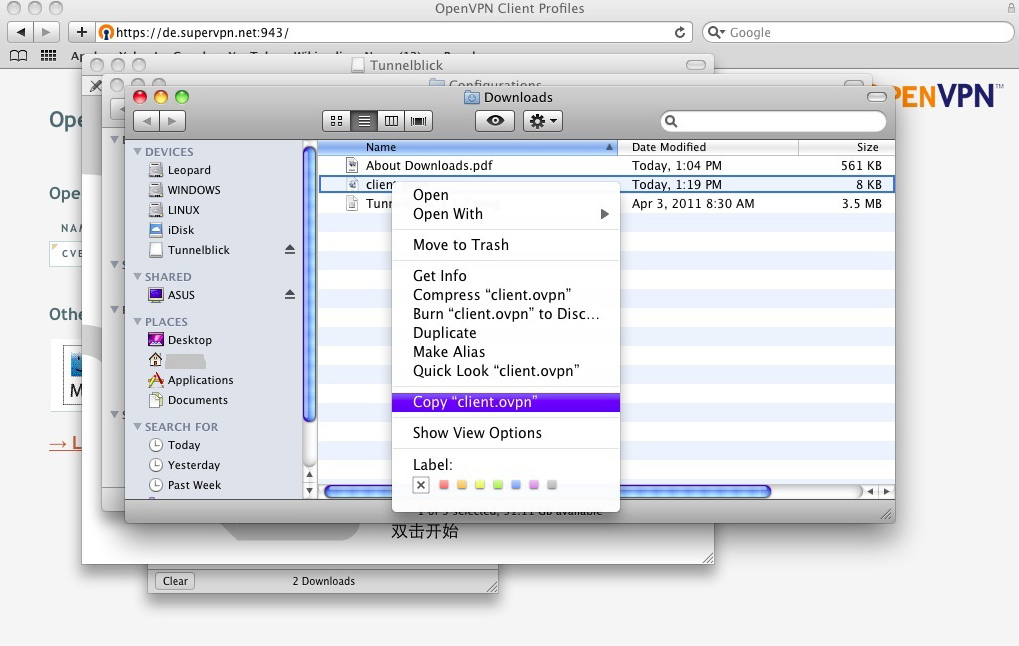
Task: Click the Quick Look eye button
Action: pos(495,121)
